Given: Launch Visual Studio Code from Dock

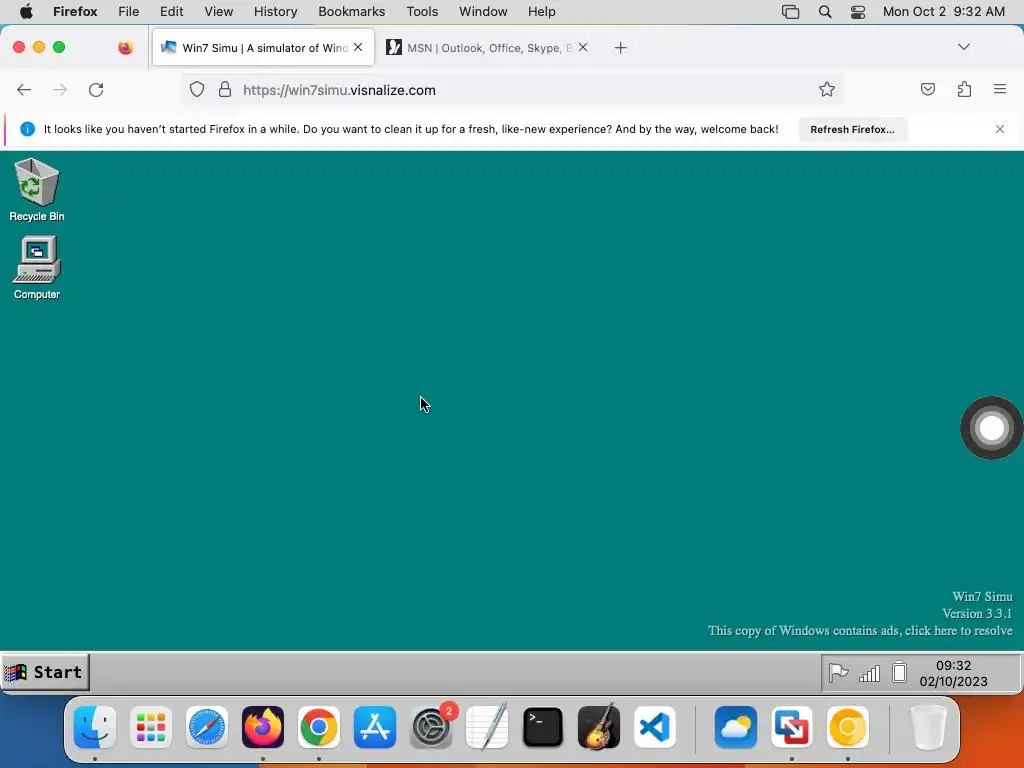Looking at the screenshot, I should click(x=654, y=726).
